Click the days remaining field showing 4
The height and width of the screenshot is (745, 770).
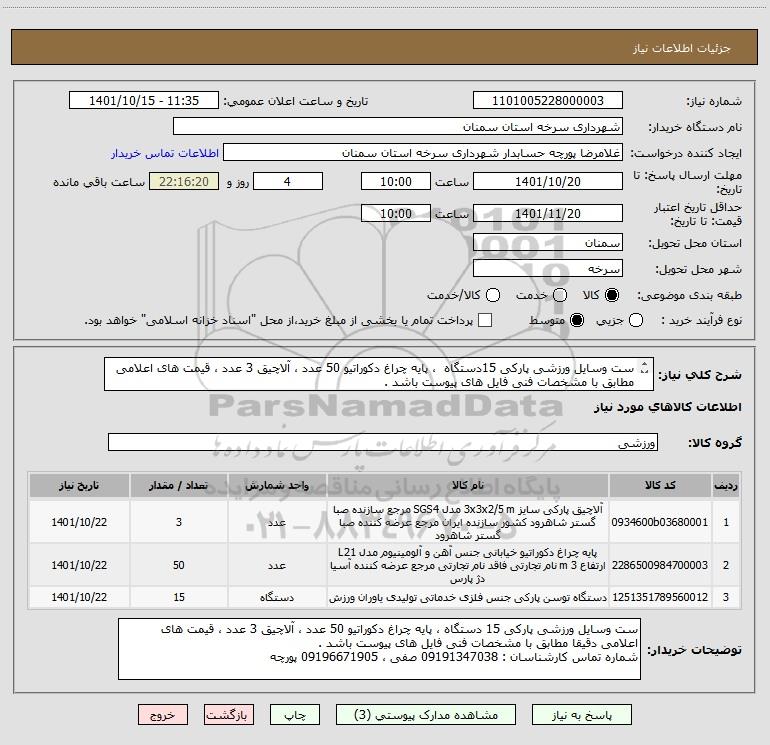288,181
